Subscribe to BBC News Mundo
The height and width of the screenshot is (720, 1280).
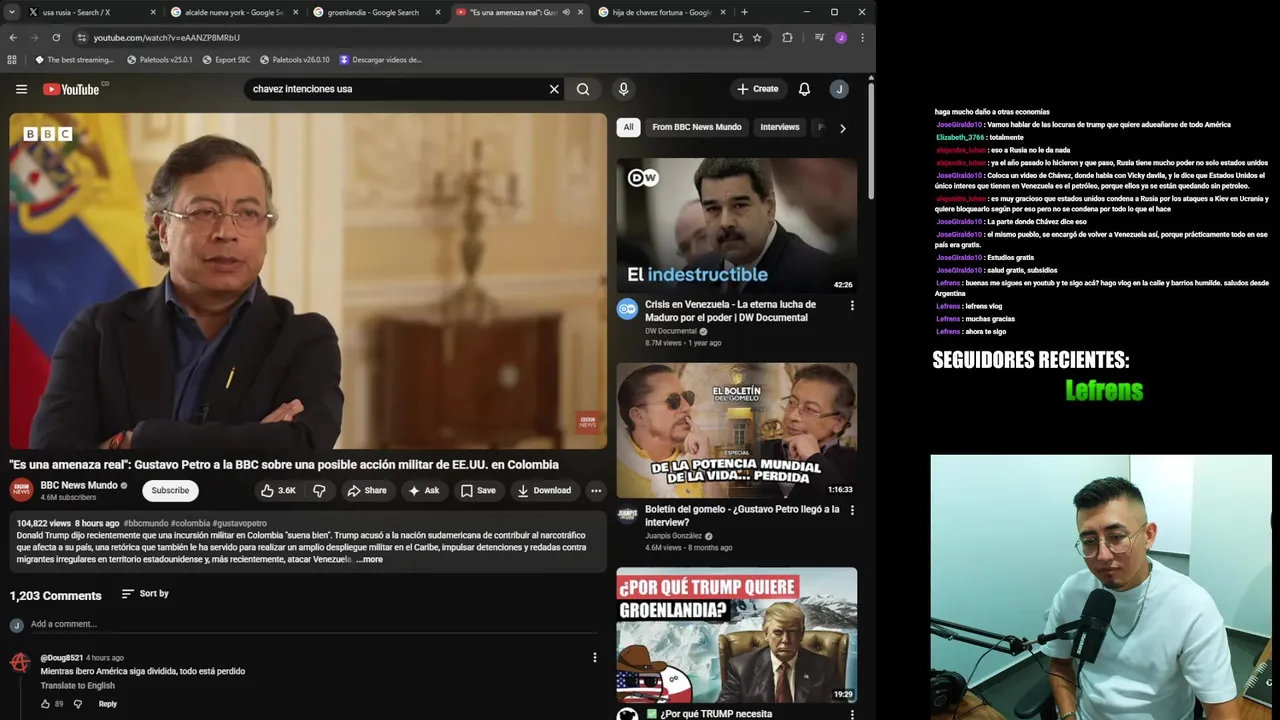click(170, 490)
